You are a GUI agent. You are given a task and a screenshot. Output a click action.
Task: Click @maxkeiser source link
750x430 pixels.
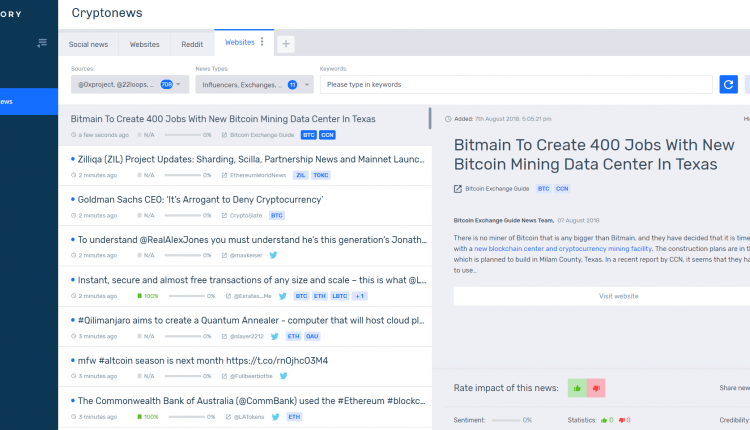click(x=246, y=255)
